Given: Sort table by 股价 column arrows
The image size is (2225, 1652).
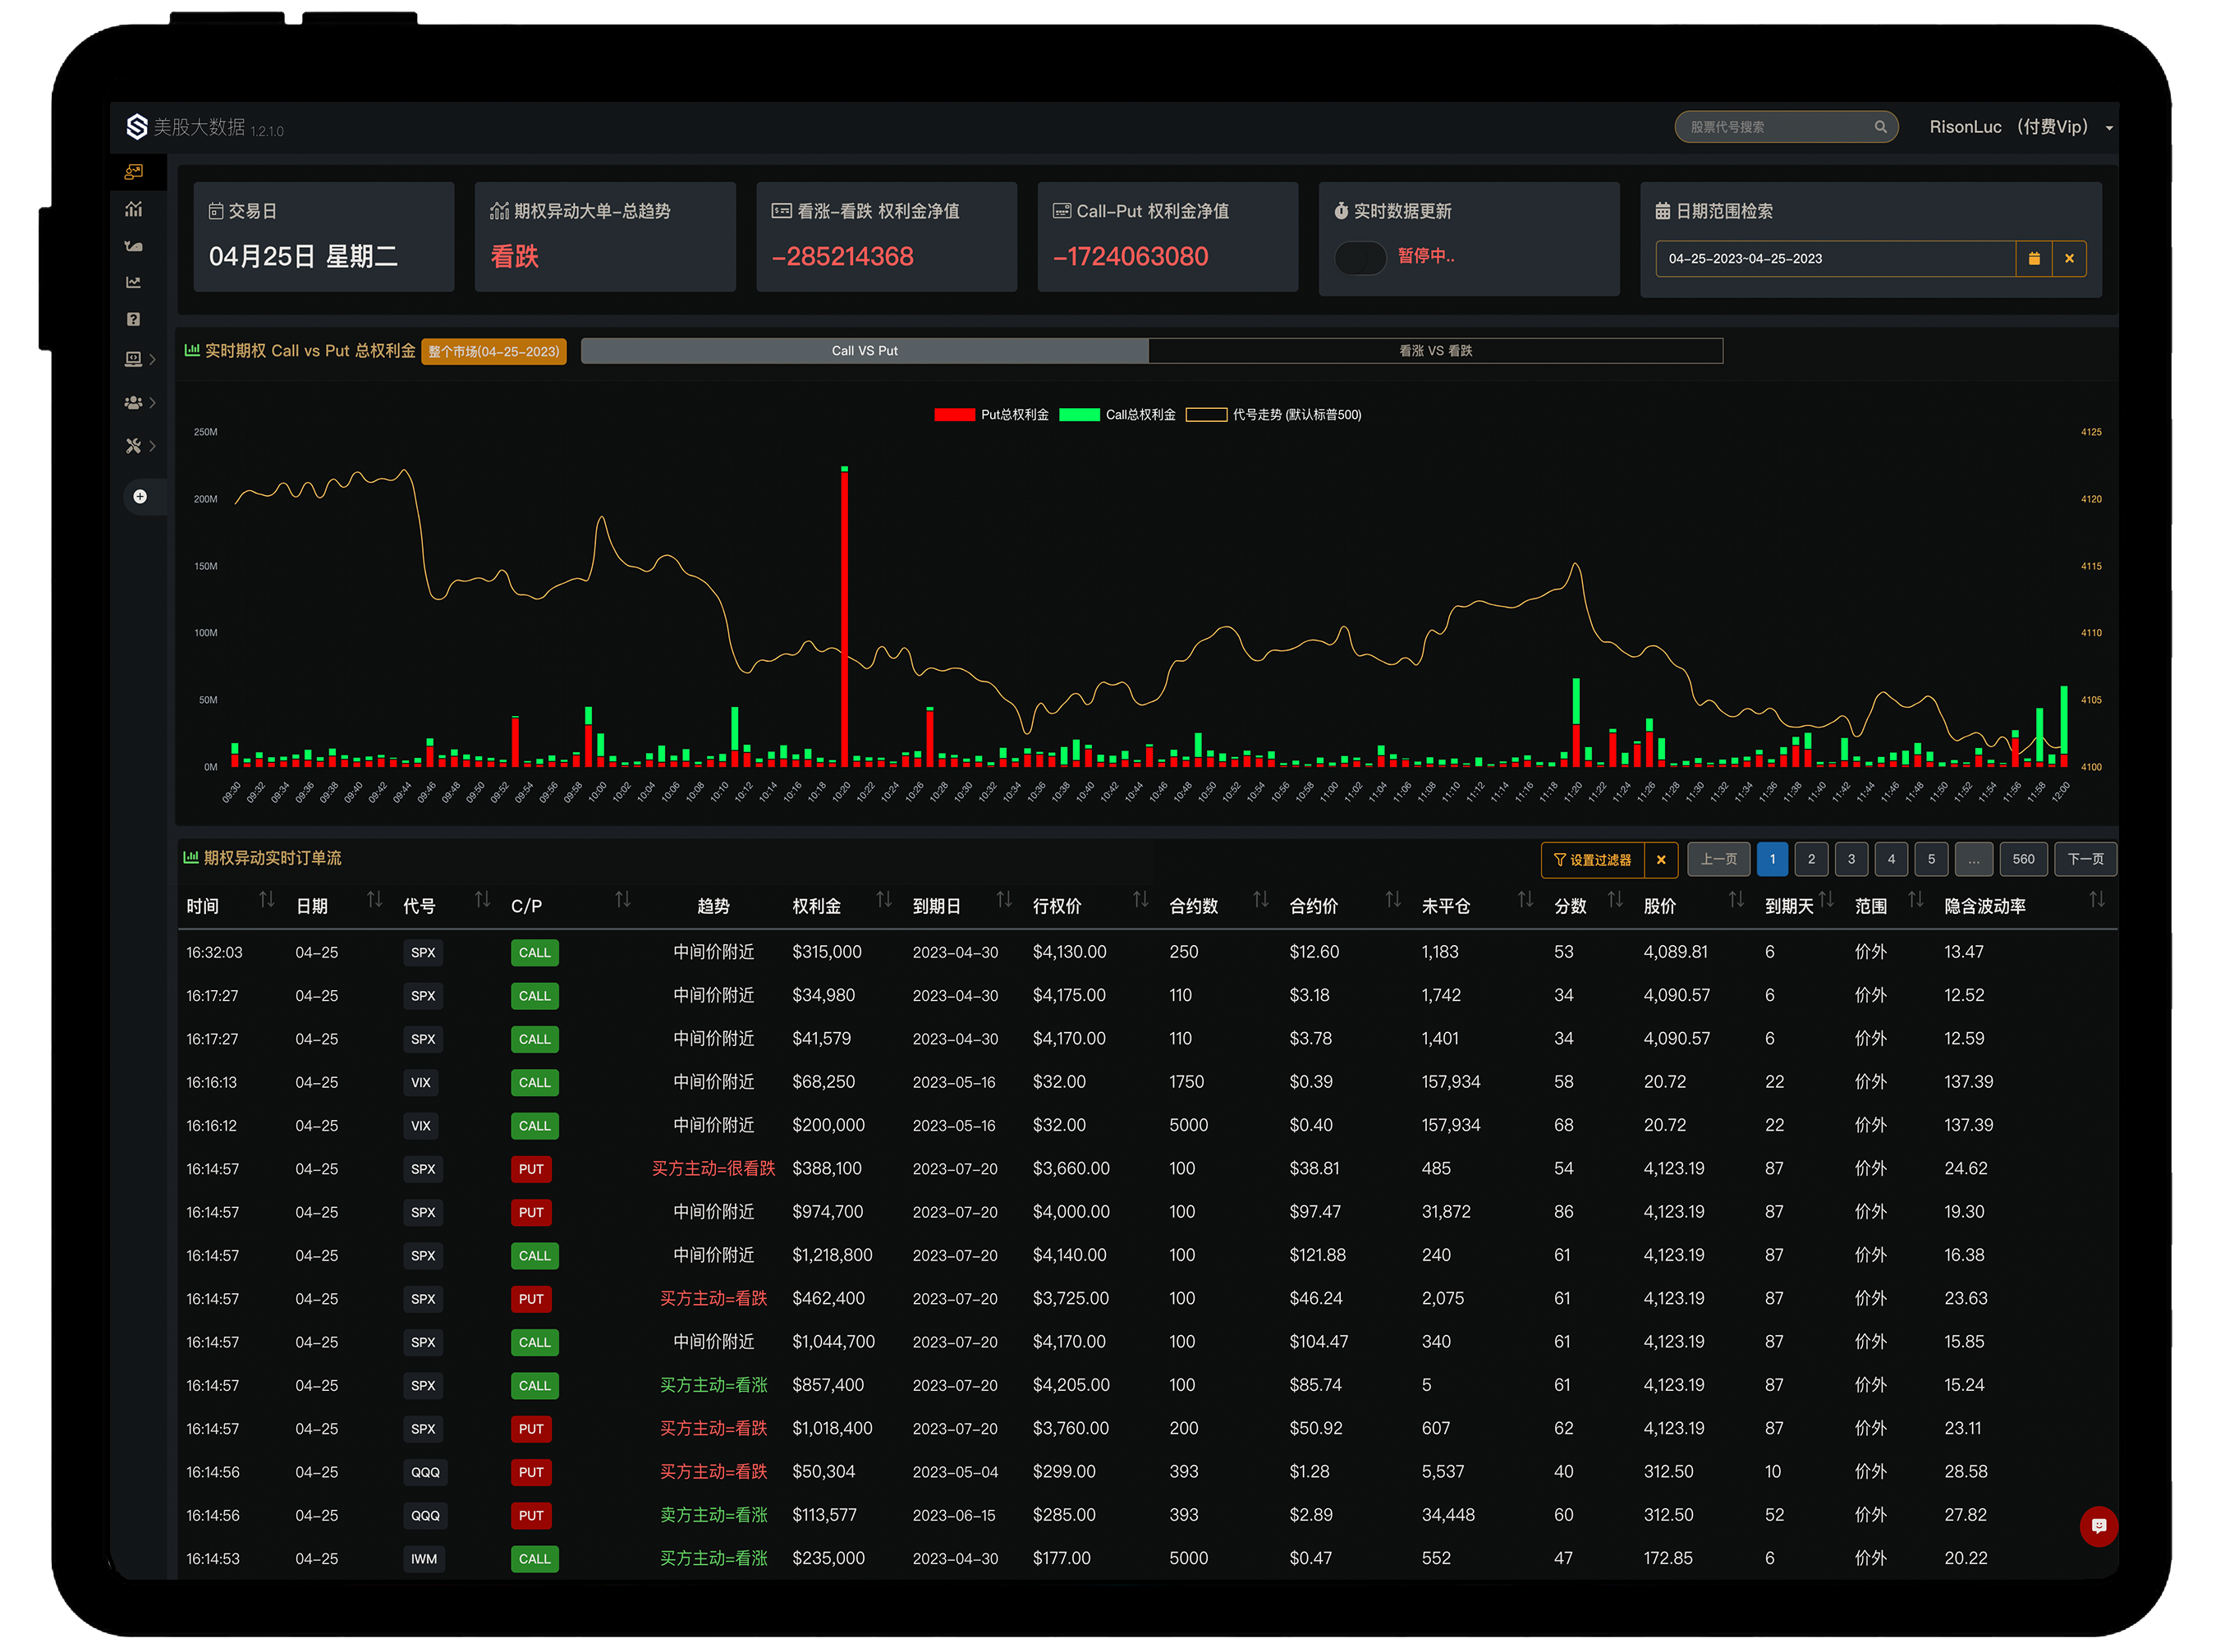Looking at the screenshot, I should (x=1737, y=900).
